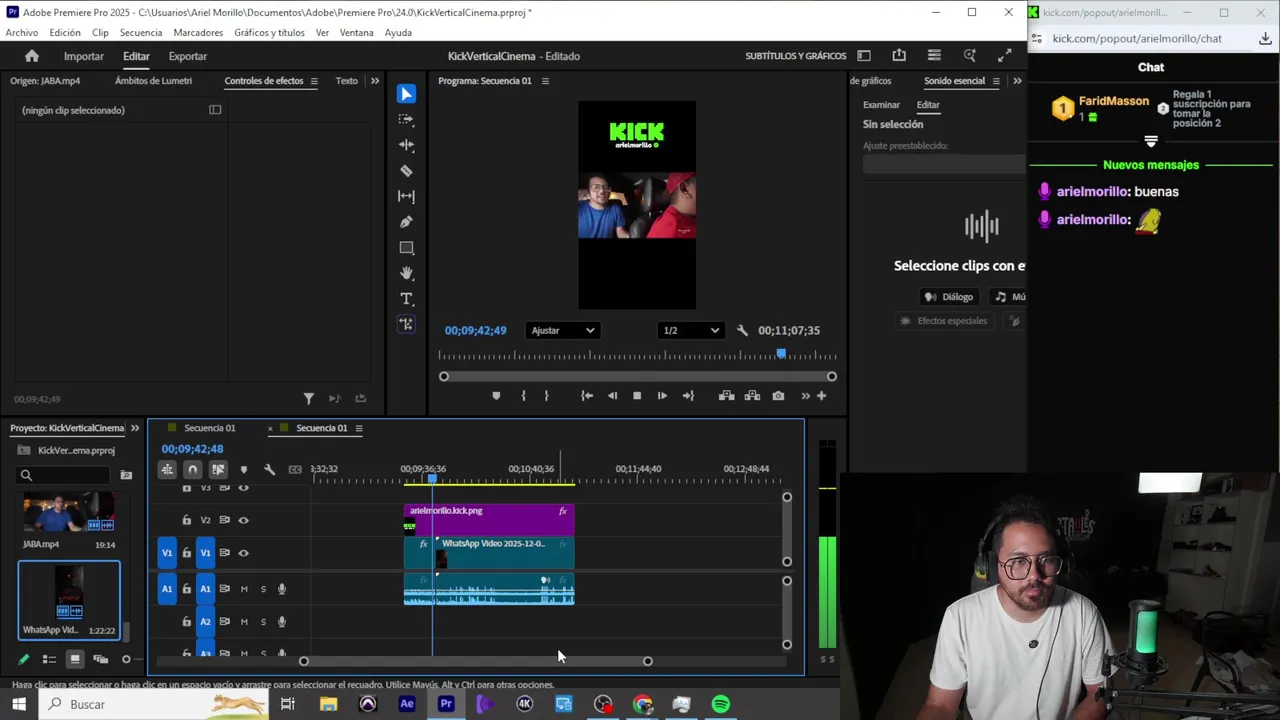The image size is (1280, 720).
Task: Open the Examinar tab in Sonido esencial
Action: click(x=881, y=105)
